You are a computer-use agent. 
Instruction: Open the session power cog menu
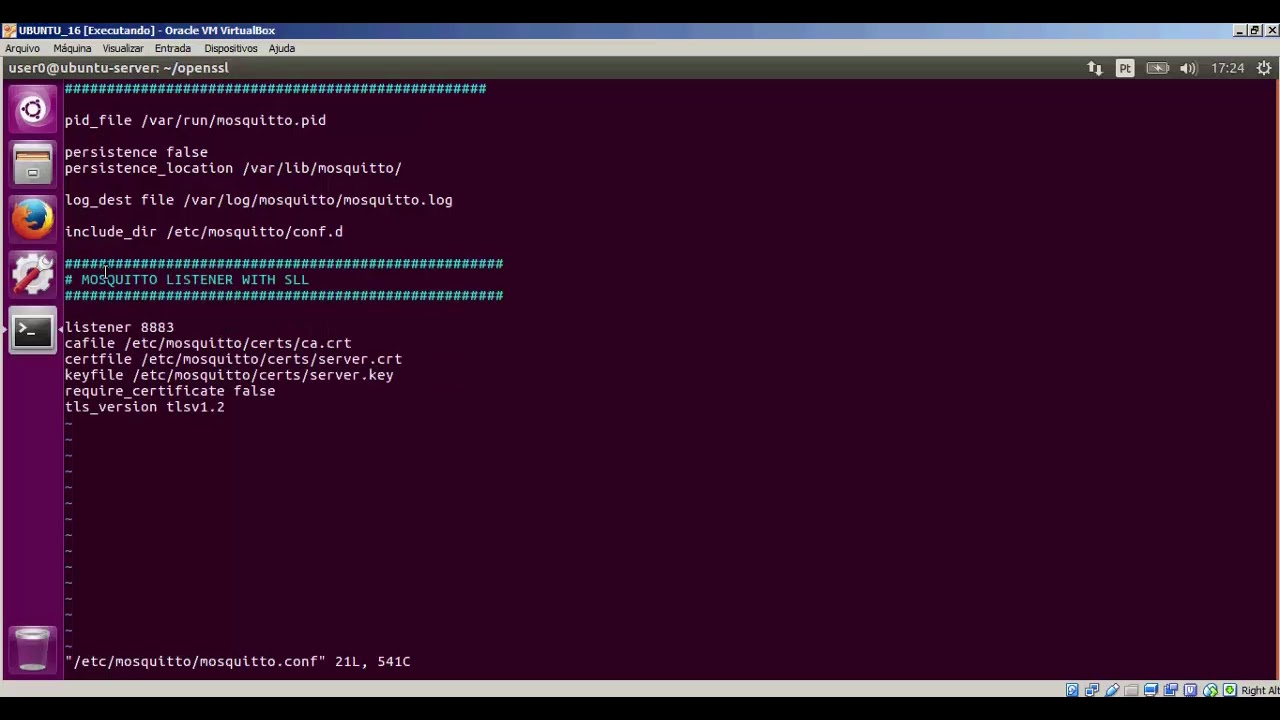point(1264,68)
